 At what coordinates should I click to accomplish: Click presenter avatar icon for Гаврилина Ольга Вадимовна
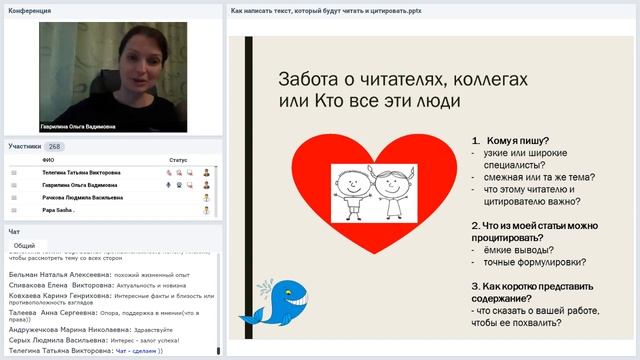tap(207, 185)
